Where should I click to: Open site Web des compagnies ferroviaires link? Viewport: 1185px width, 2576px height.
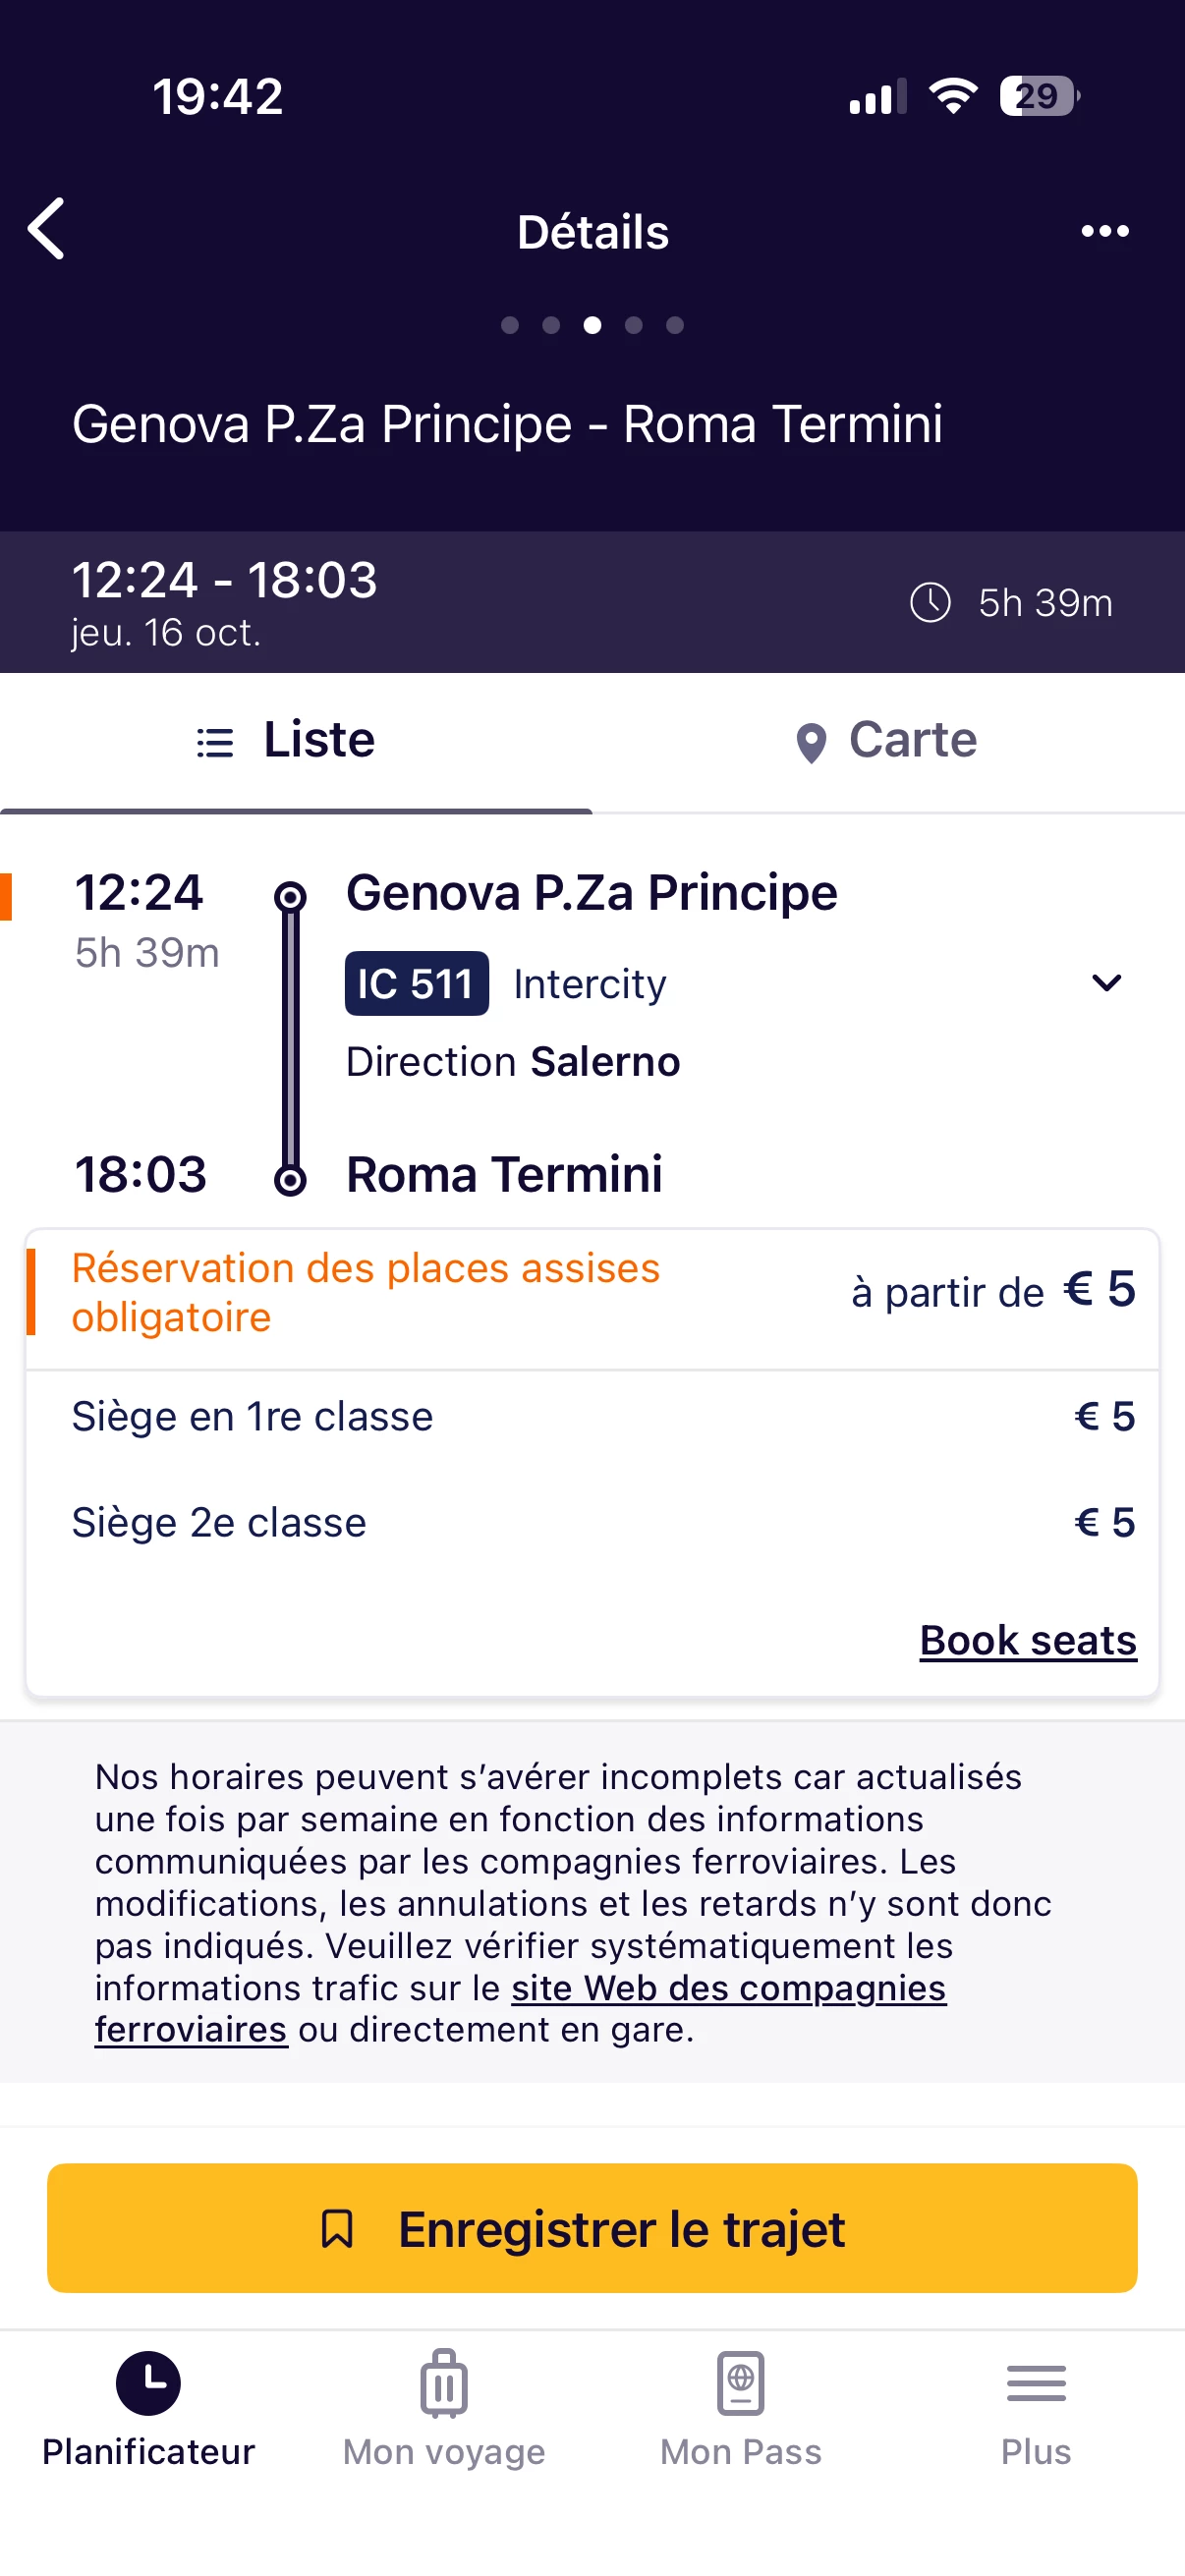click(728, 1988)
